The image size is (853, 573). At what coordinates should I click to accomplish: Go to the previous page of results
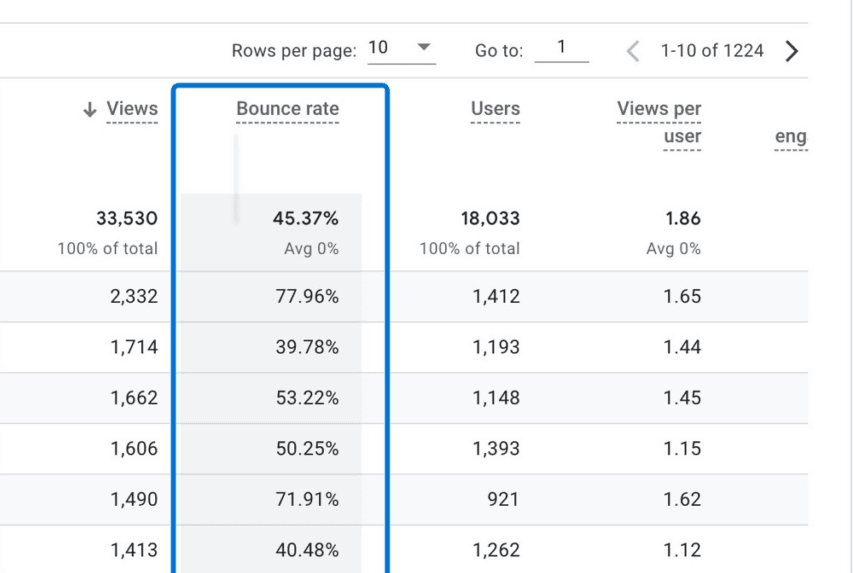(632, 51)
